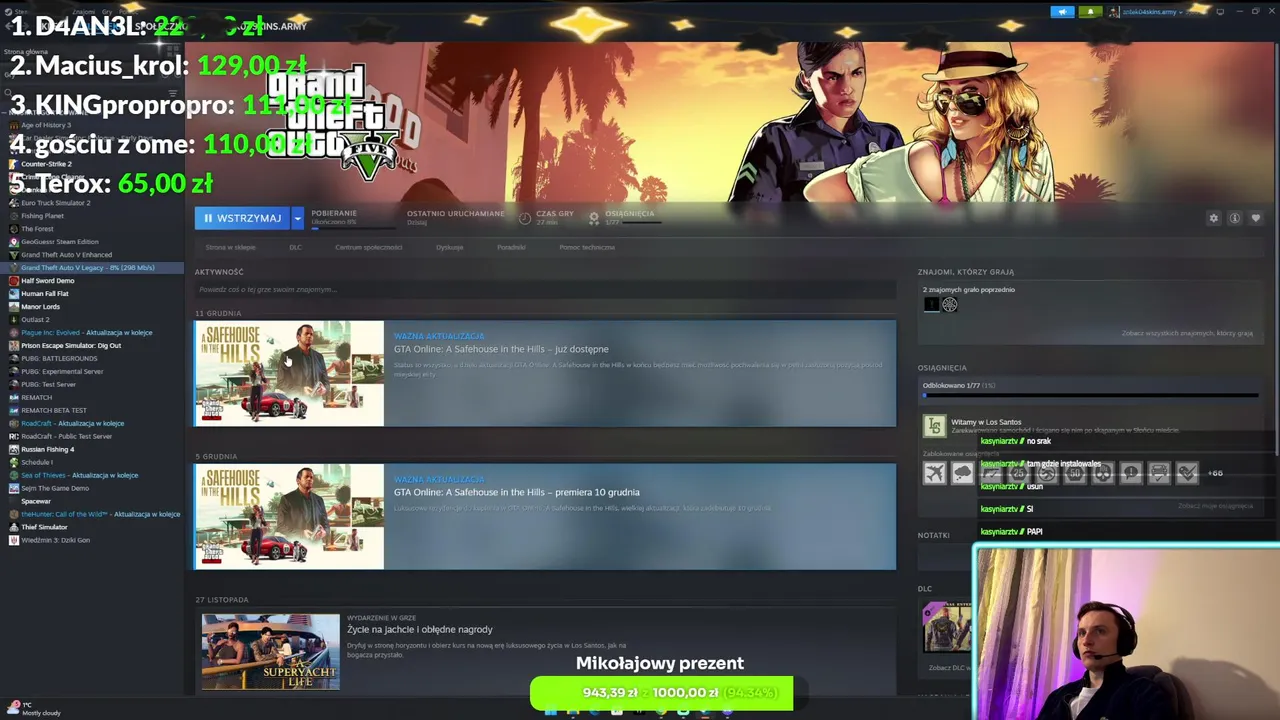Open news titled GTA Online: A Safehouse – już dostępne
Viewport: 1280px width, 720px height.
501,349
